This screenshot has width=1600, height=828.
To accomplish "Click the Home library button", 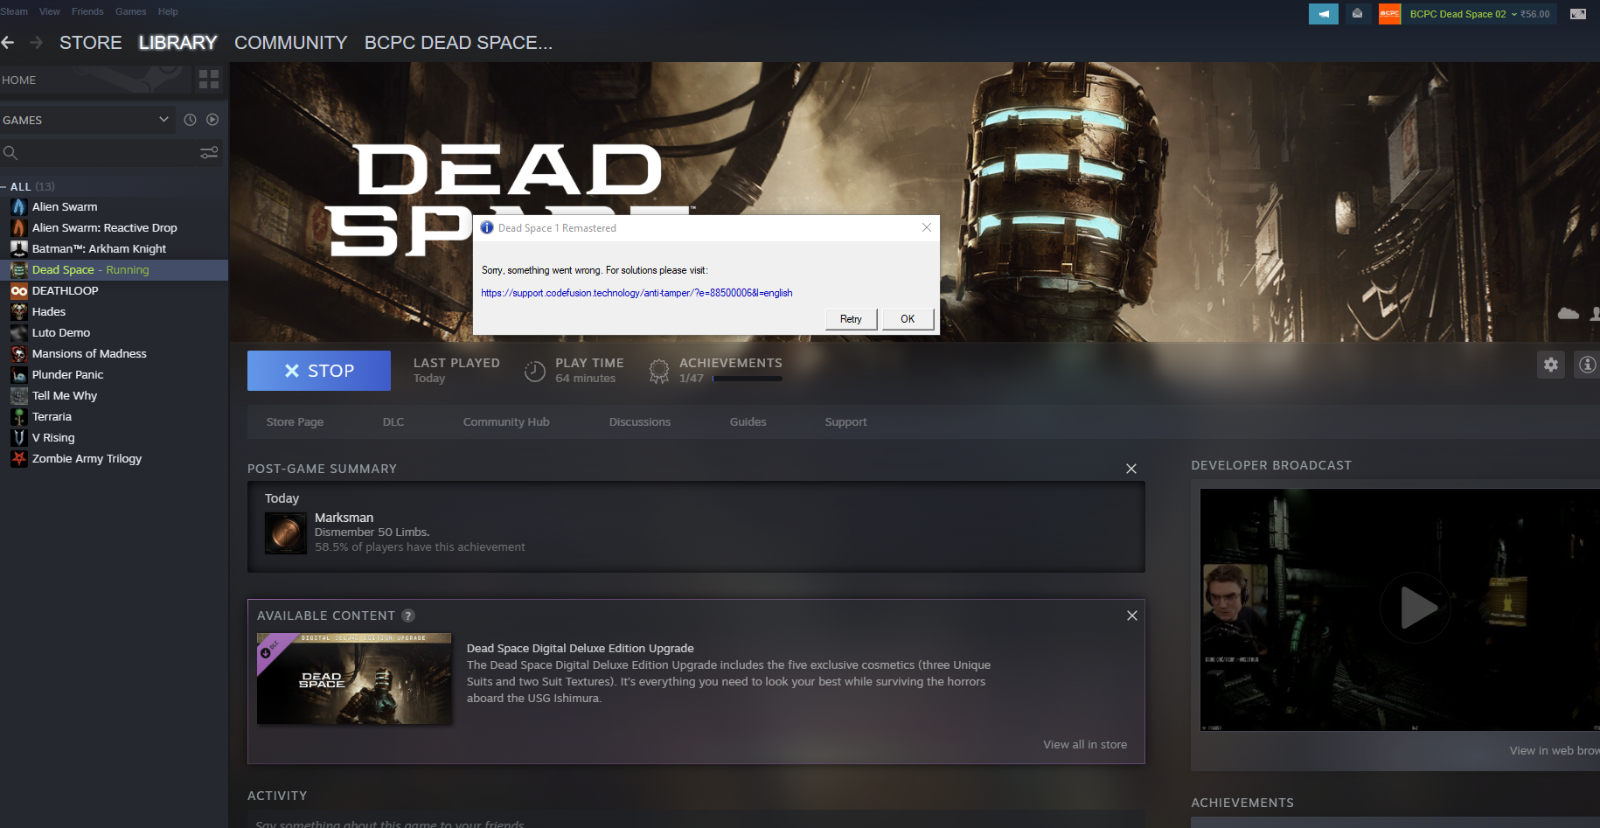I will point(95,80).
